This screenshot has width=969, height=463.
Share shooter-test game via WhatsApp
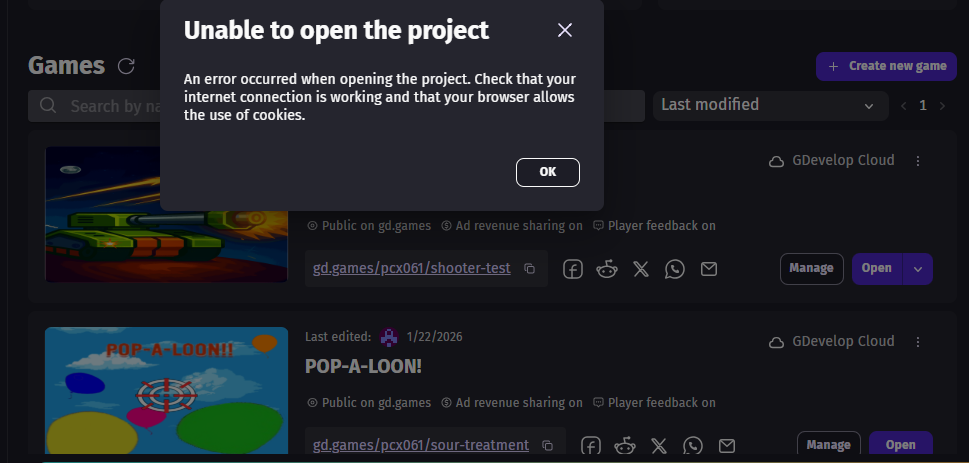675,269
